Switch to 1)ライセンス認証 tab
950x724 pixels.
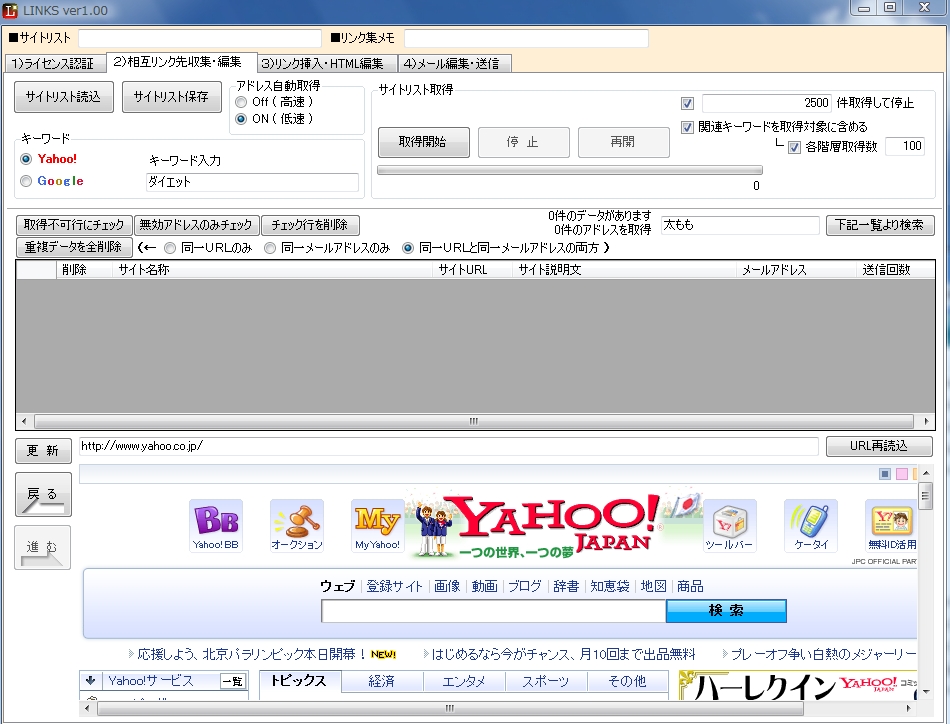pyautogui.click(x=55, y=64)
